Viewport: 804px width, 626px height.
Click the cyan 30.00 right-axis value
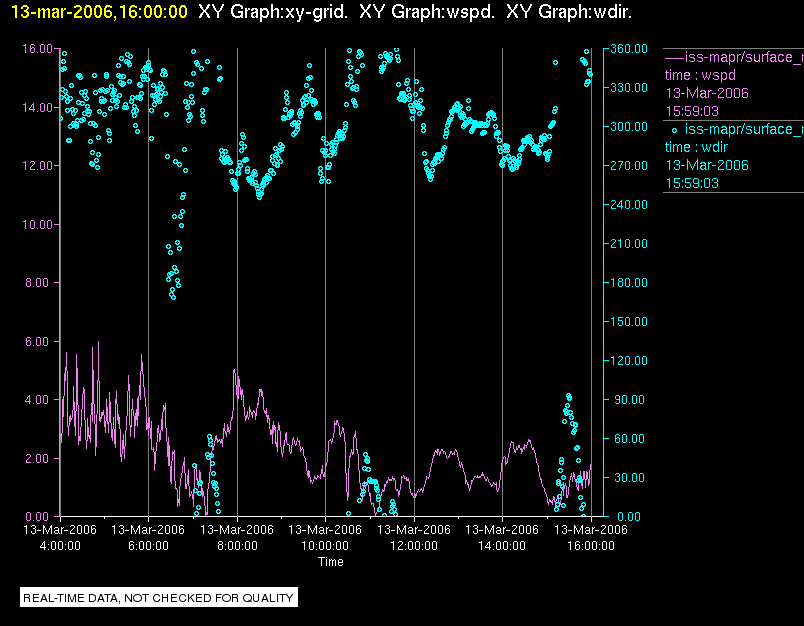coord(631,477)
